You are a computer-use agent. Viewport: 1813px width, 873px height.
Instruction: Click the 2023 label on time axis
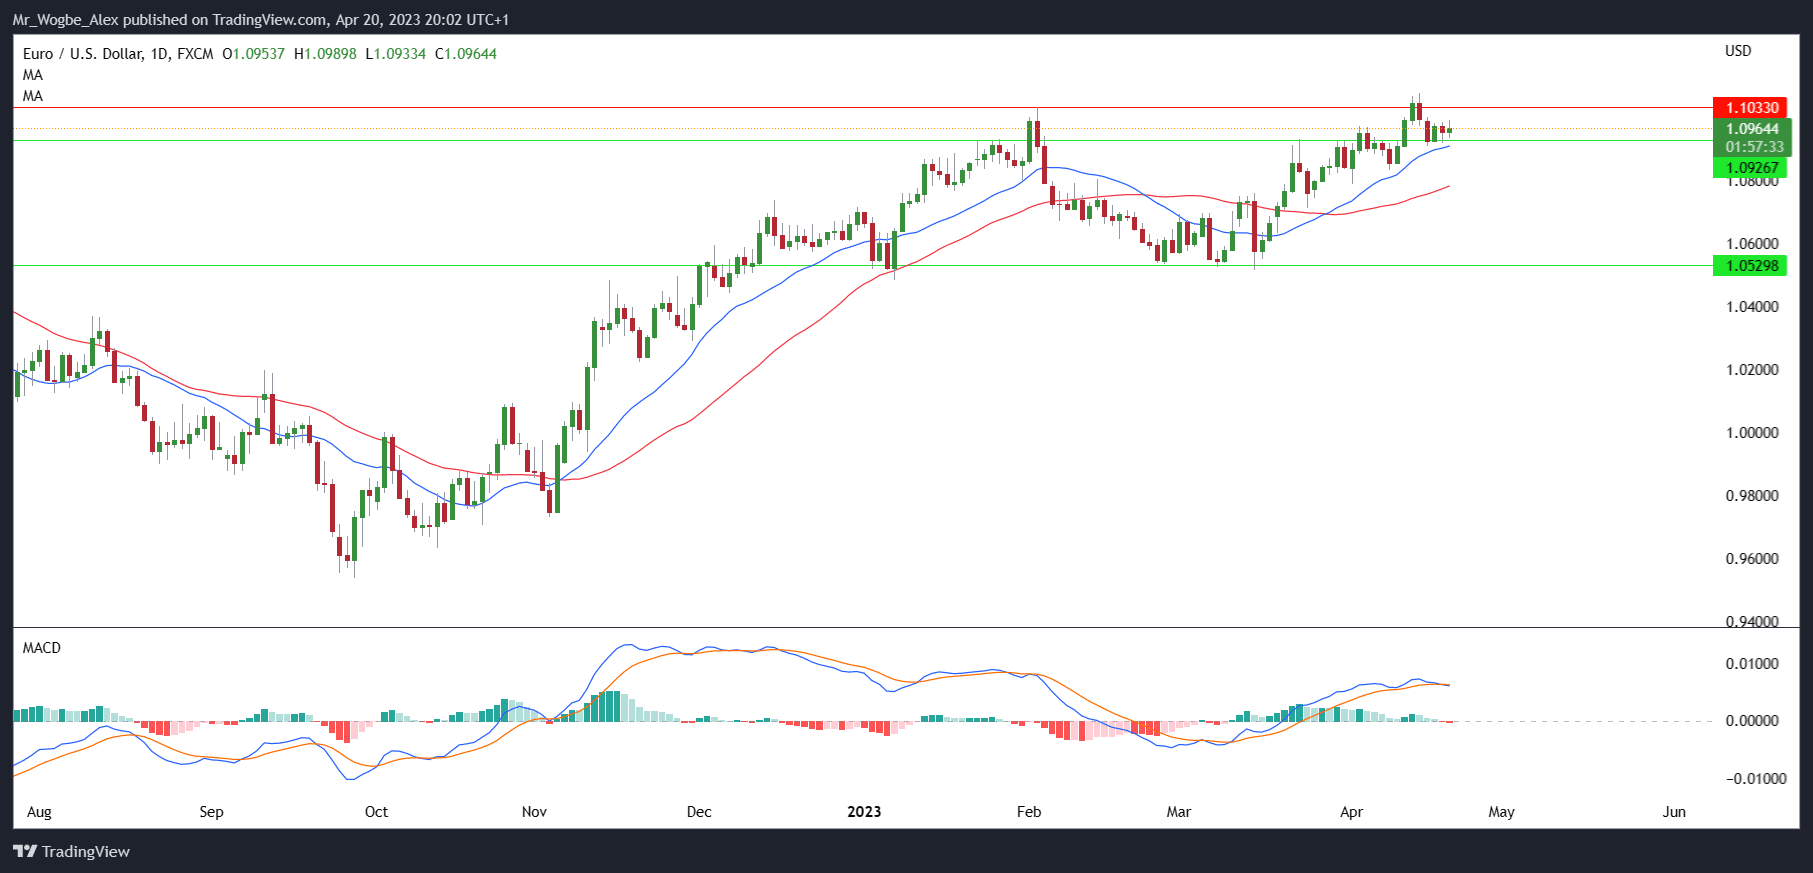[864, 812]
